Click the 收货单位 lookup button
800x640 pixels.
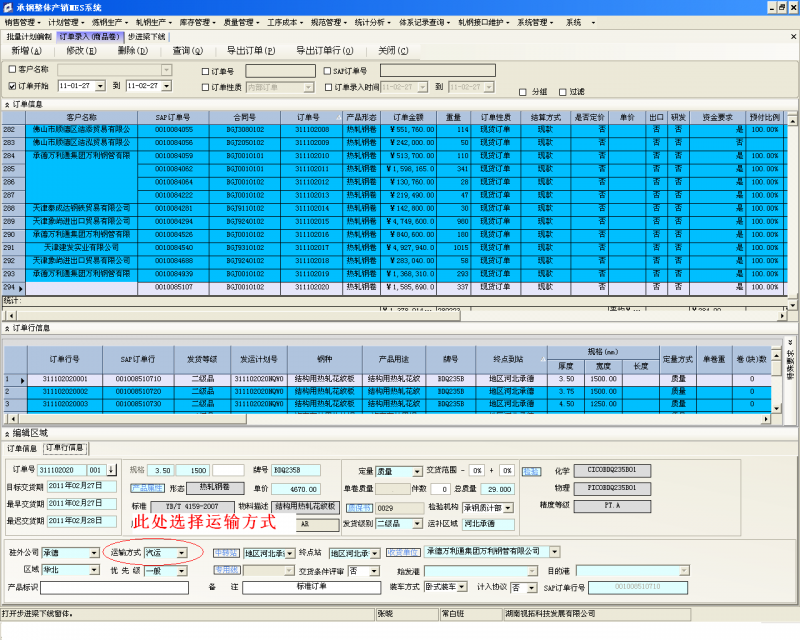403,552
